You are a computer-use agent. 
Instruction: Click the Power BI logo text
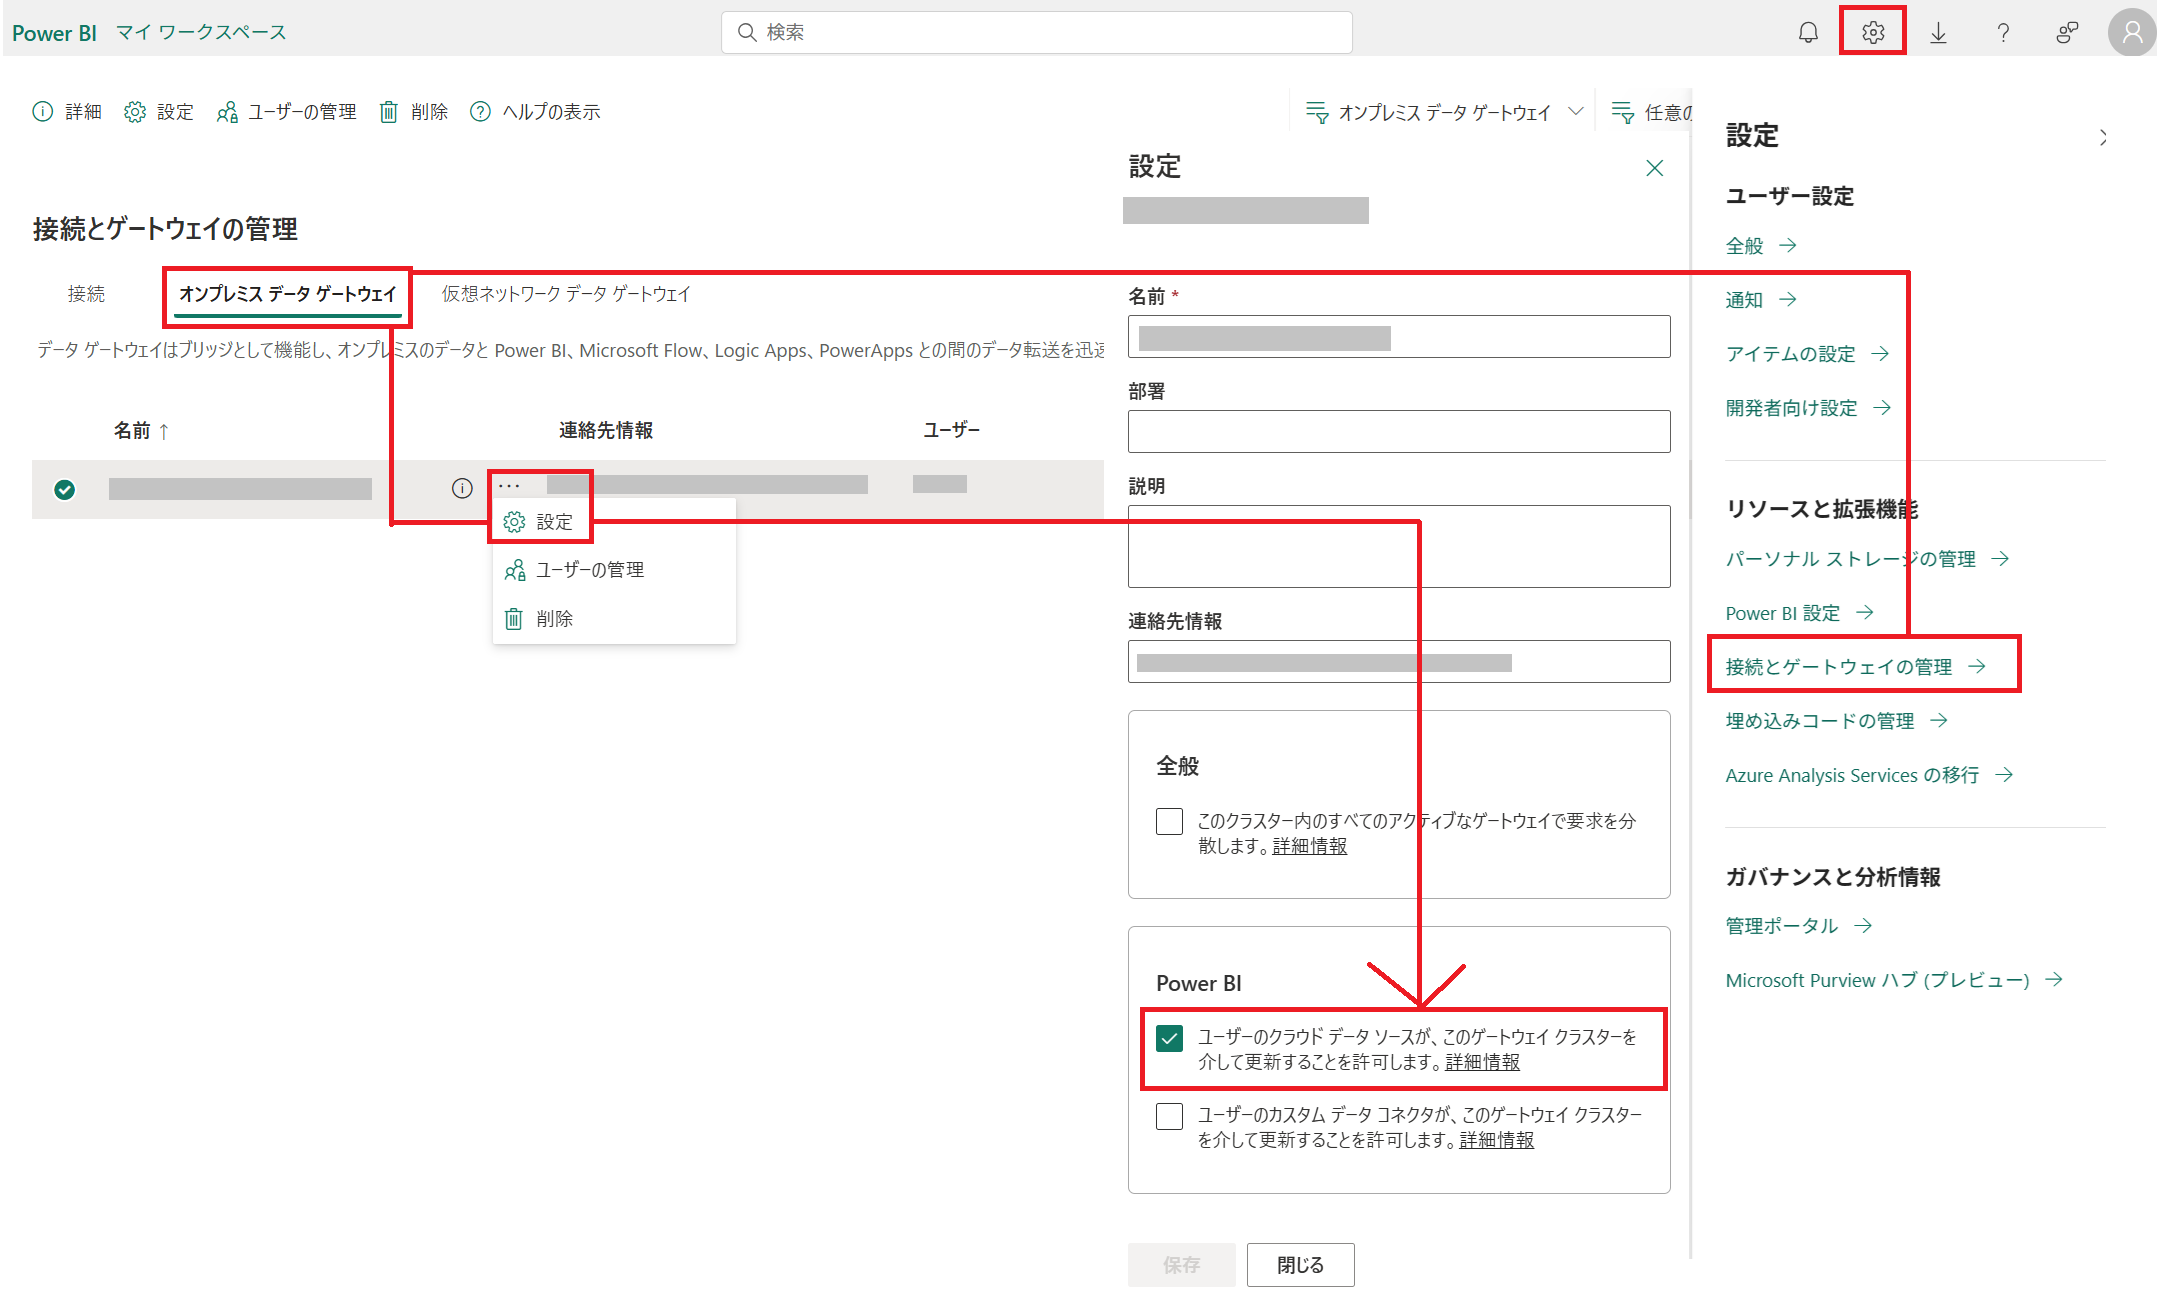pos(54,32)
